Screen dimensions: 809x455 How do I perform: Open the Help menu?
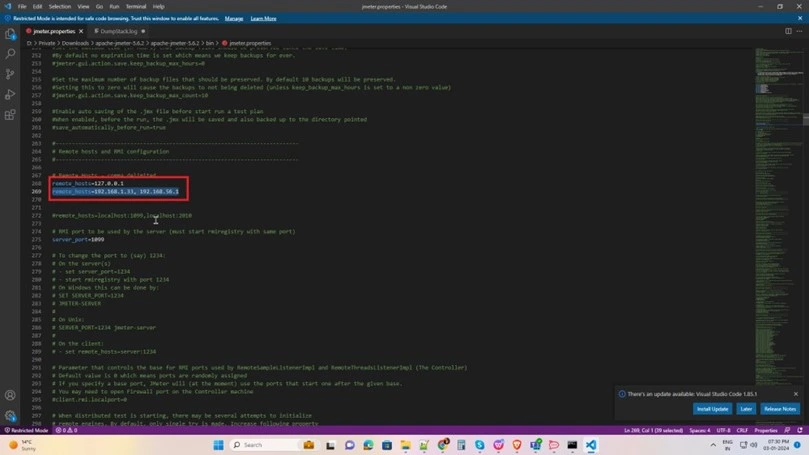tap(158, 7)
